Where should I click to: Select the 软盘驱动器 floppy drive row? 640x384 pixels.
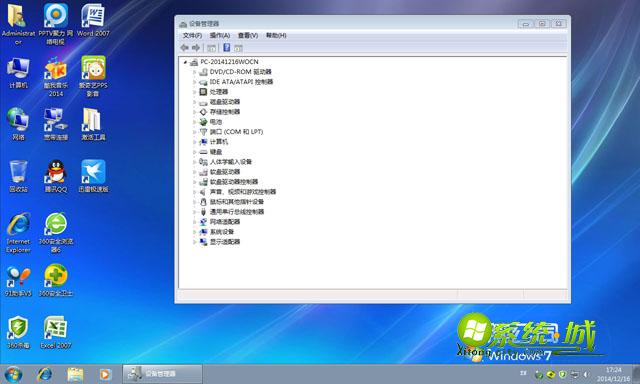(x=220, y=172)
